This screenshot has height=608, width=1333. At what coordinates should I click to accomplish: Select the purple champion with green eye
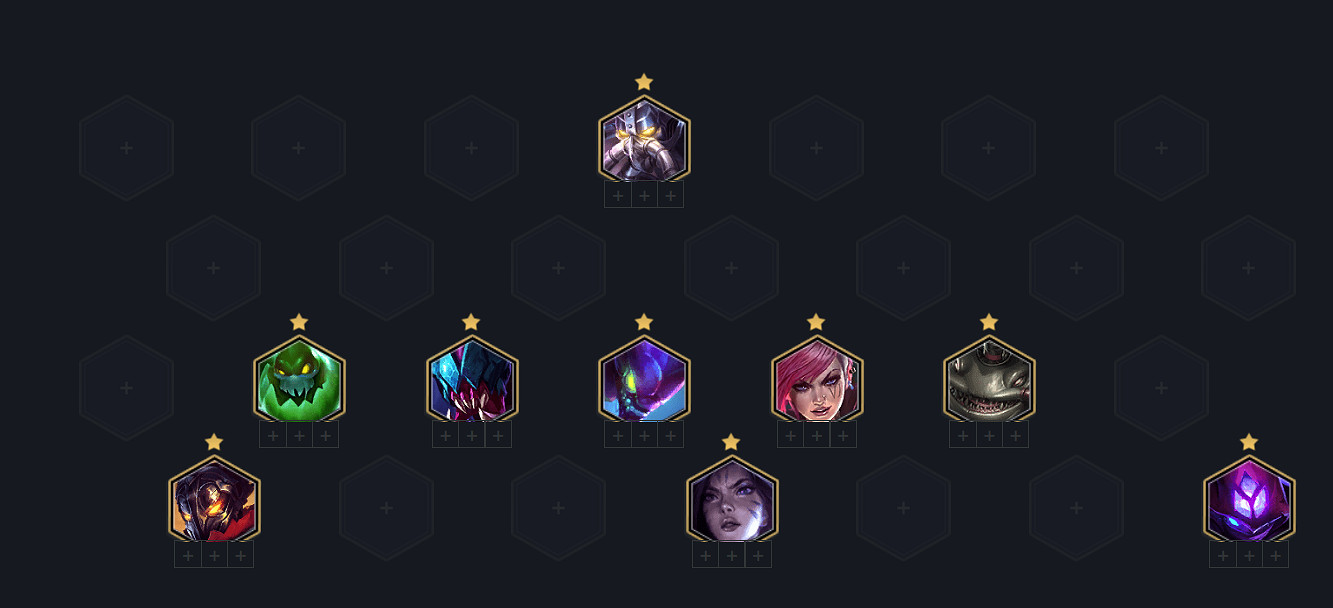coord(644,380)
